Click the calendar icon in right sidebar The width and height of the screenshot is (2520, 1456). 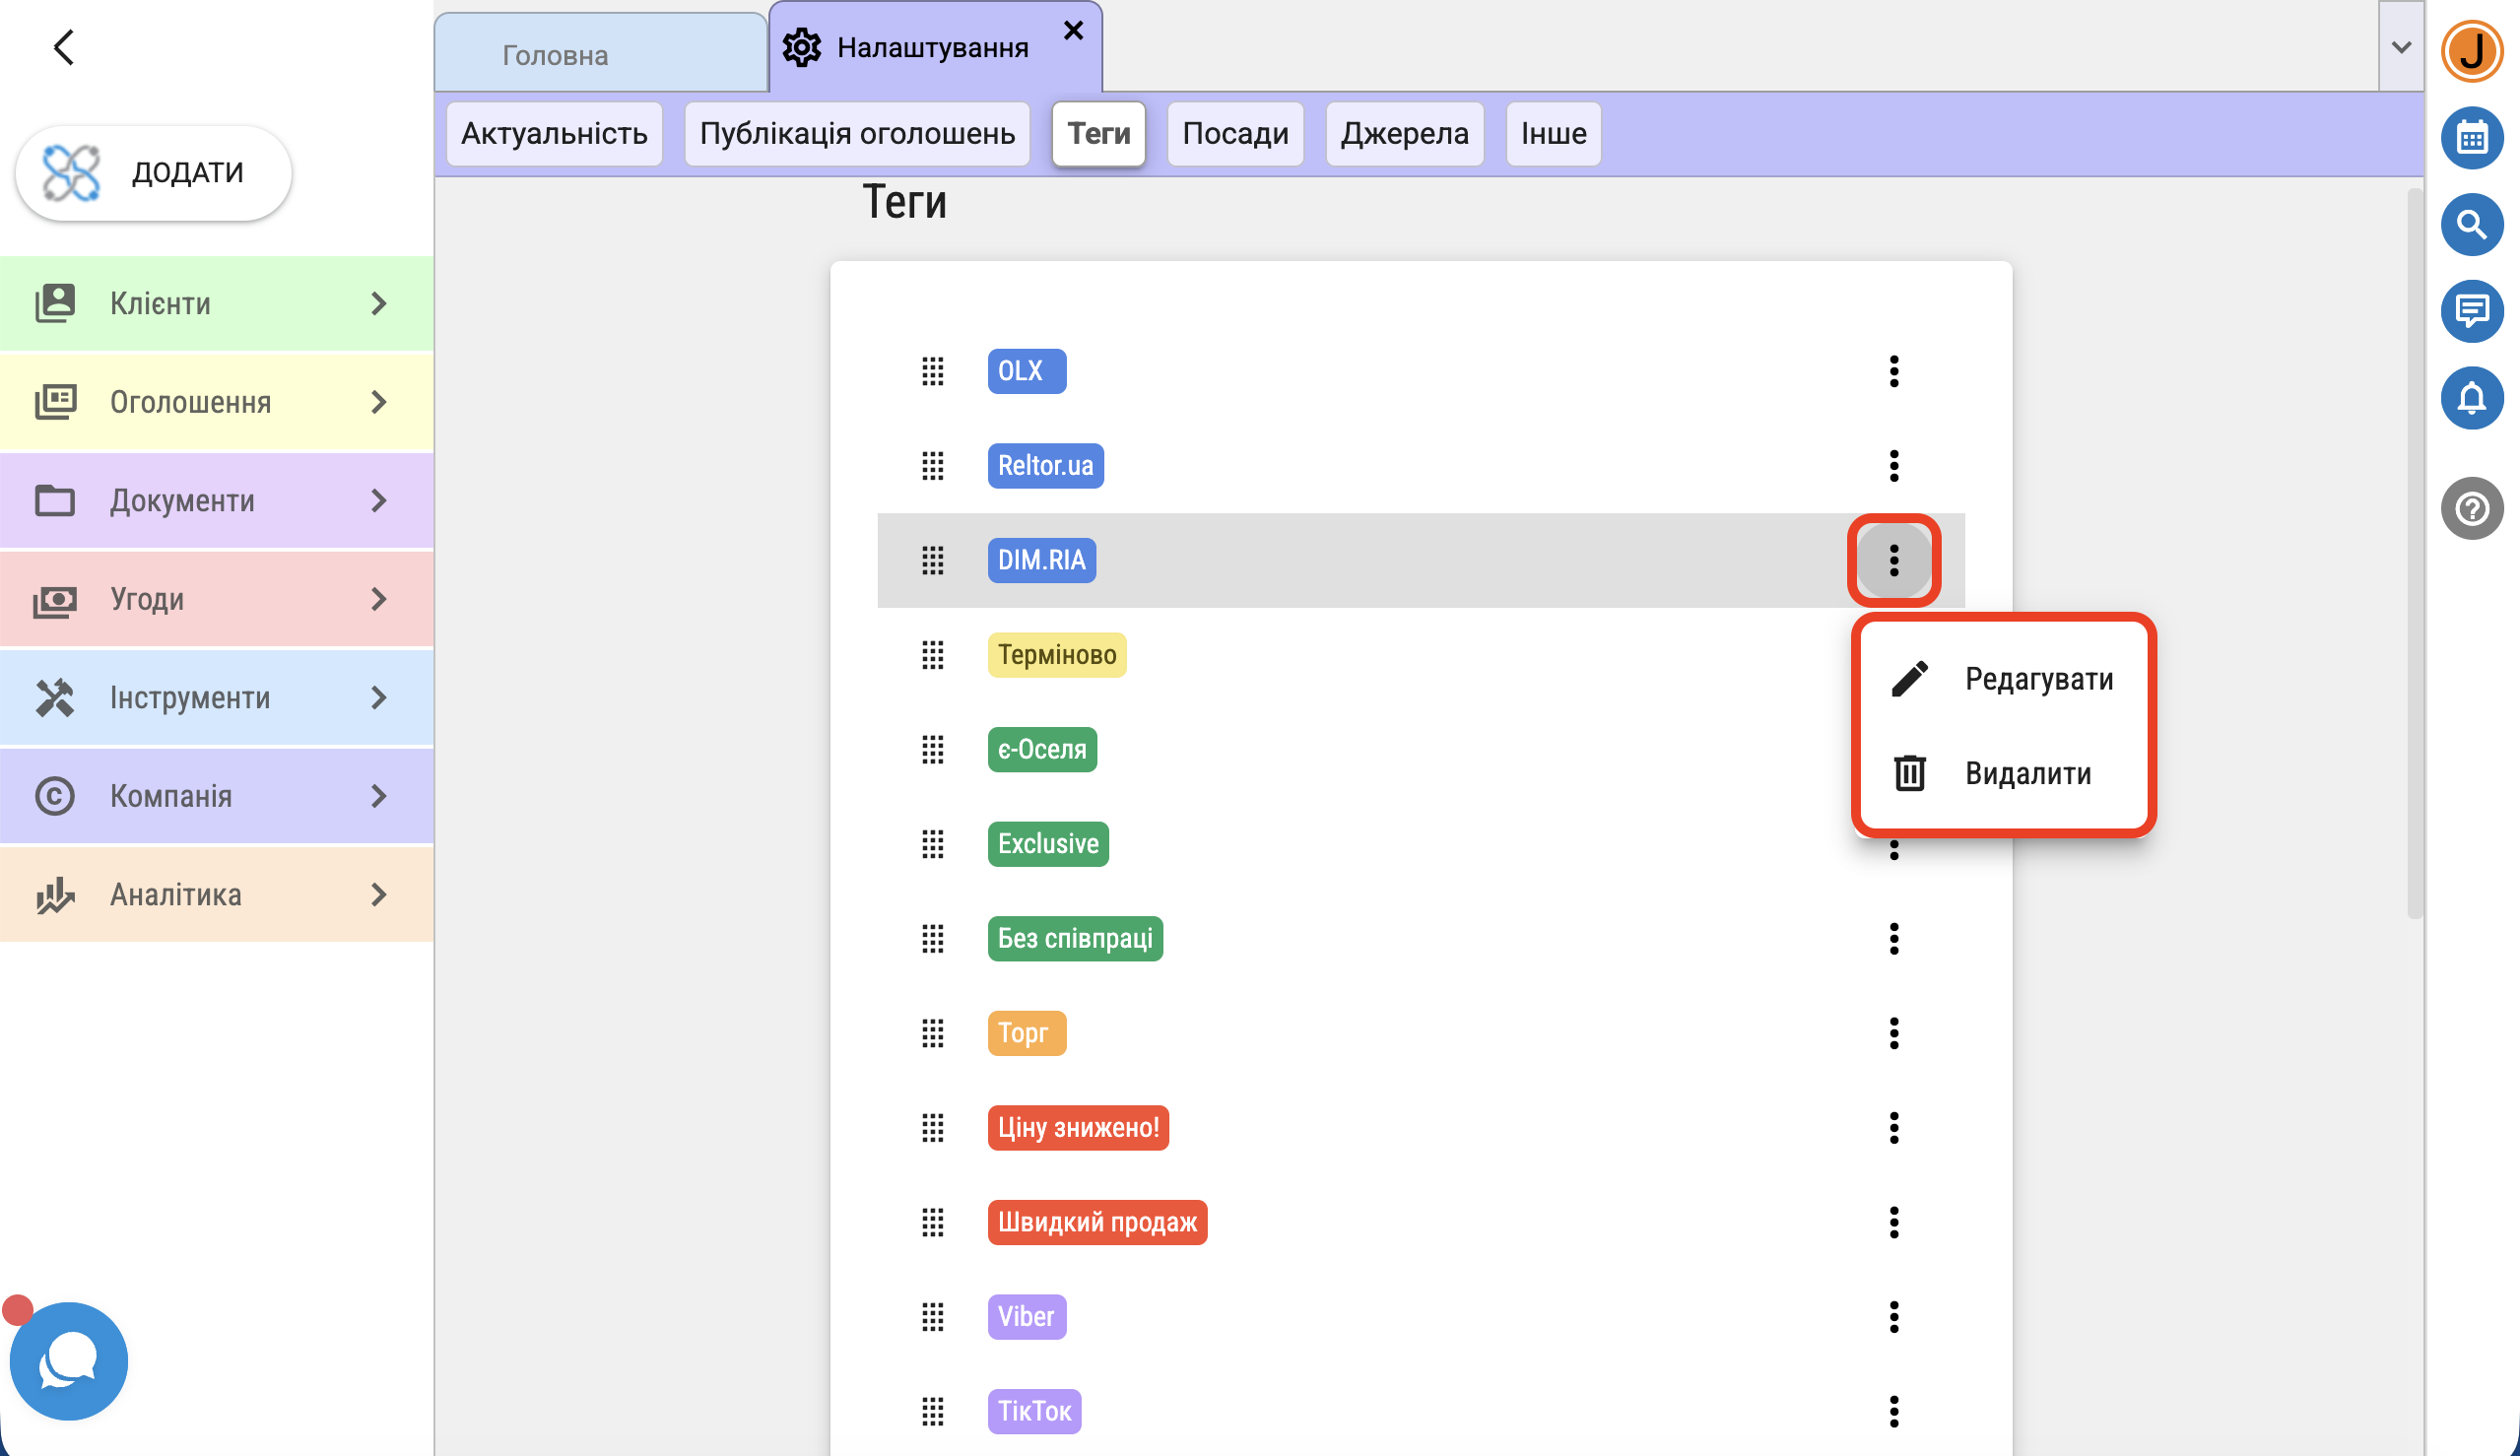tap(2471, 137)
